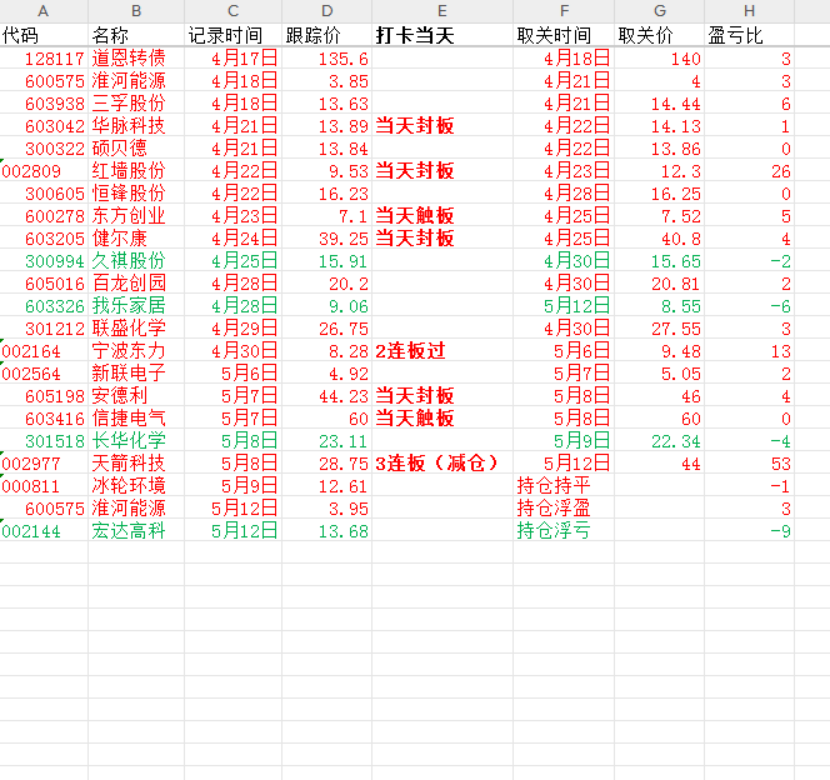Select column B header
830x780 pixels.
click(x=136, y=11)
